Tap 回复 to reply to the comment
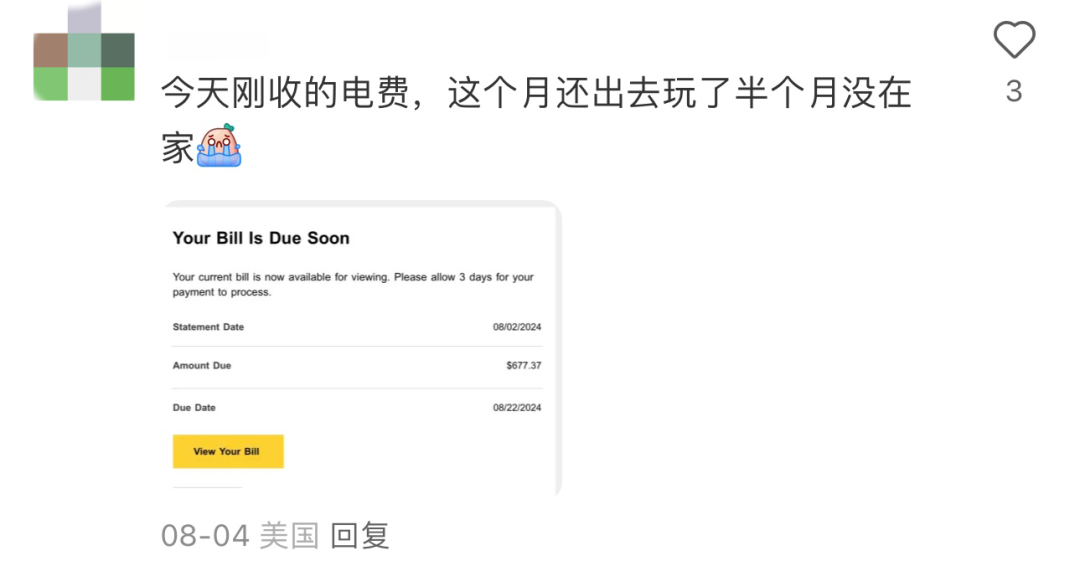 tap(360, 536)
